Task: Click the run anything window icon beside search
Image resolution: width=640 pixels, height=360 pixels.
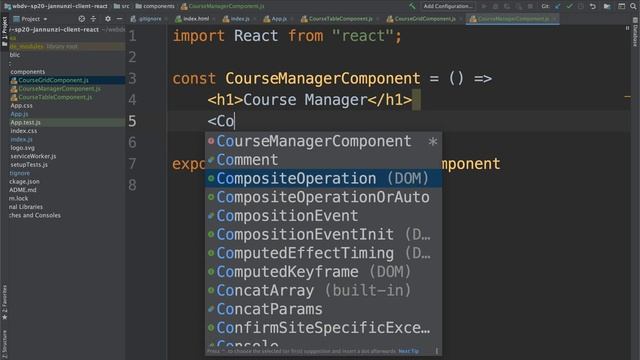Action: pos(621,6)
